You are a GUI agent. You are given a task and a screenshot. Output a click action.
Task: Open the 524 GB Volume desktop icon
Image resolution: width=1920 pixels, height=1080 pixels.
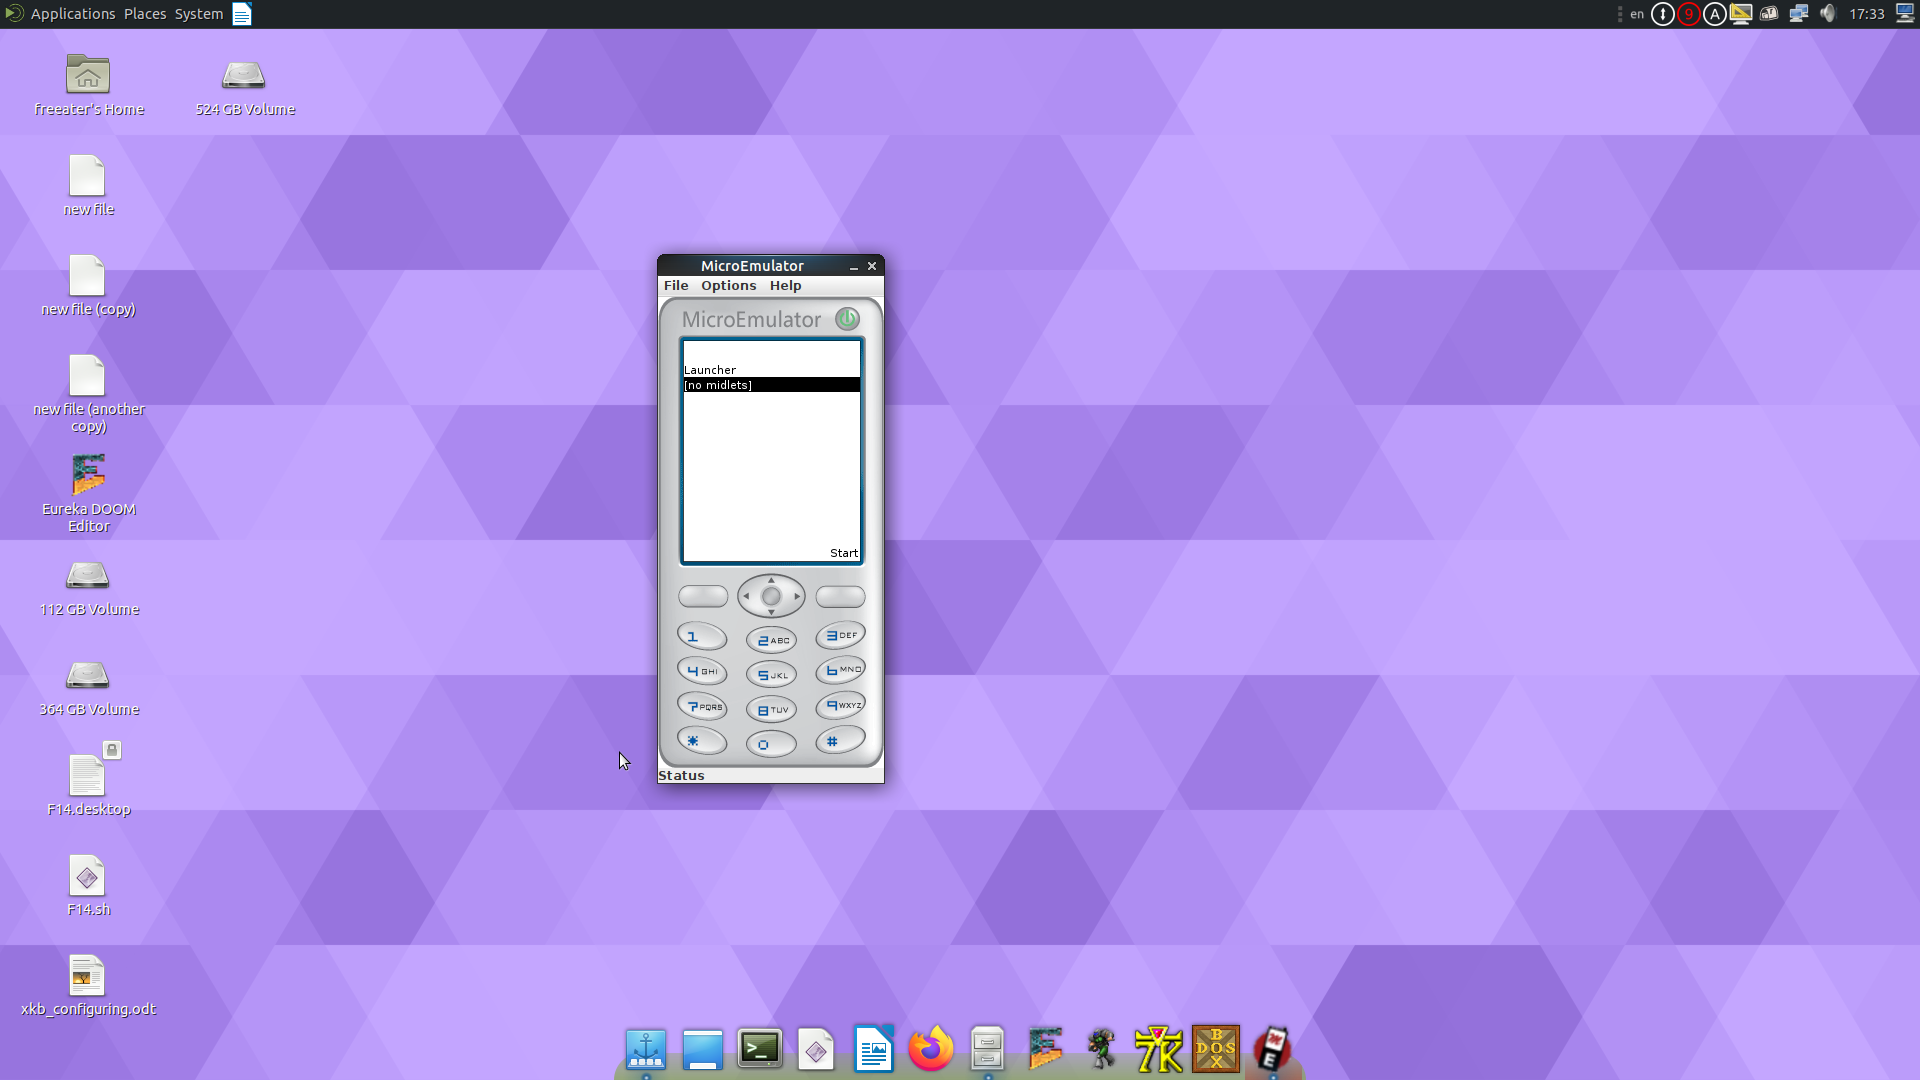point(245,75)
